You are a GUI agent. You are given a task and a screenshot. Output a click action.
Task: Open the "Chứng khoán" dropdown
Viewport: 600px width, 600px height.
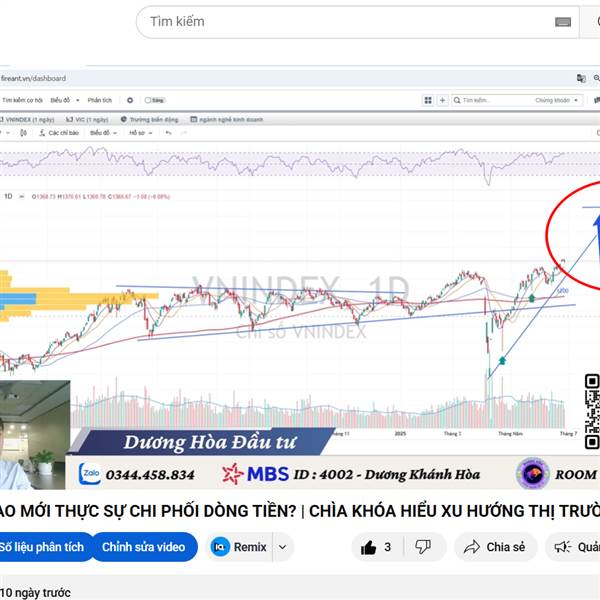coord(557,100)
